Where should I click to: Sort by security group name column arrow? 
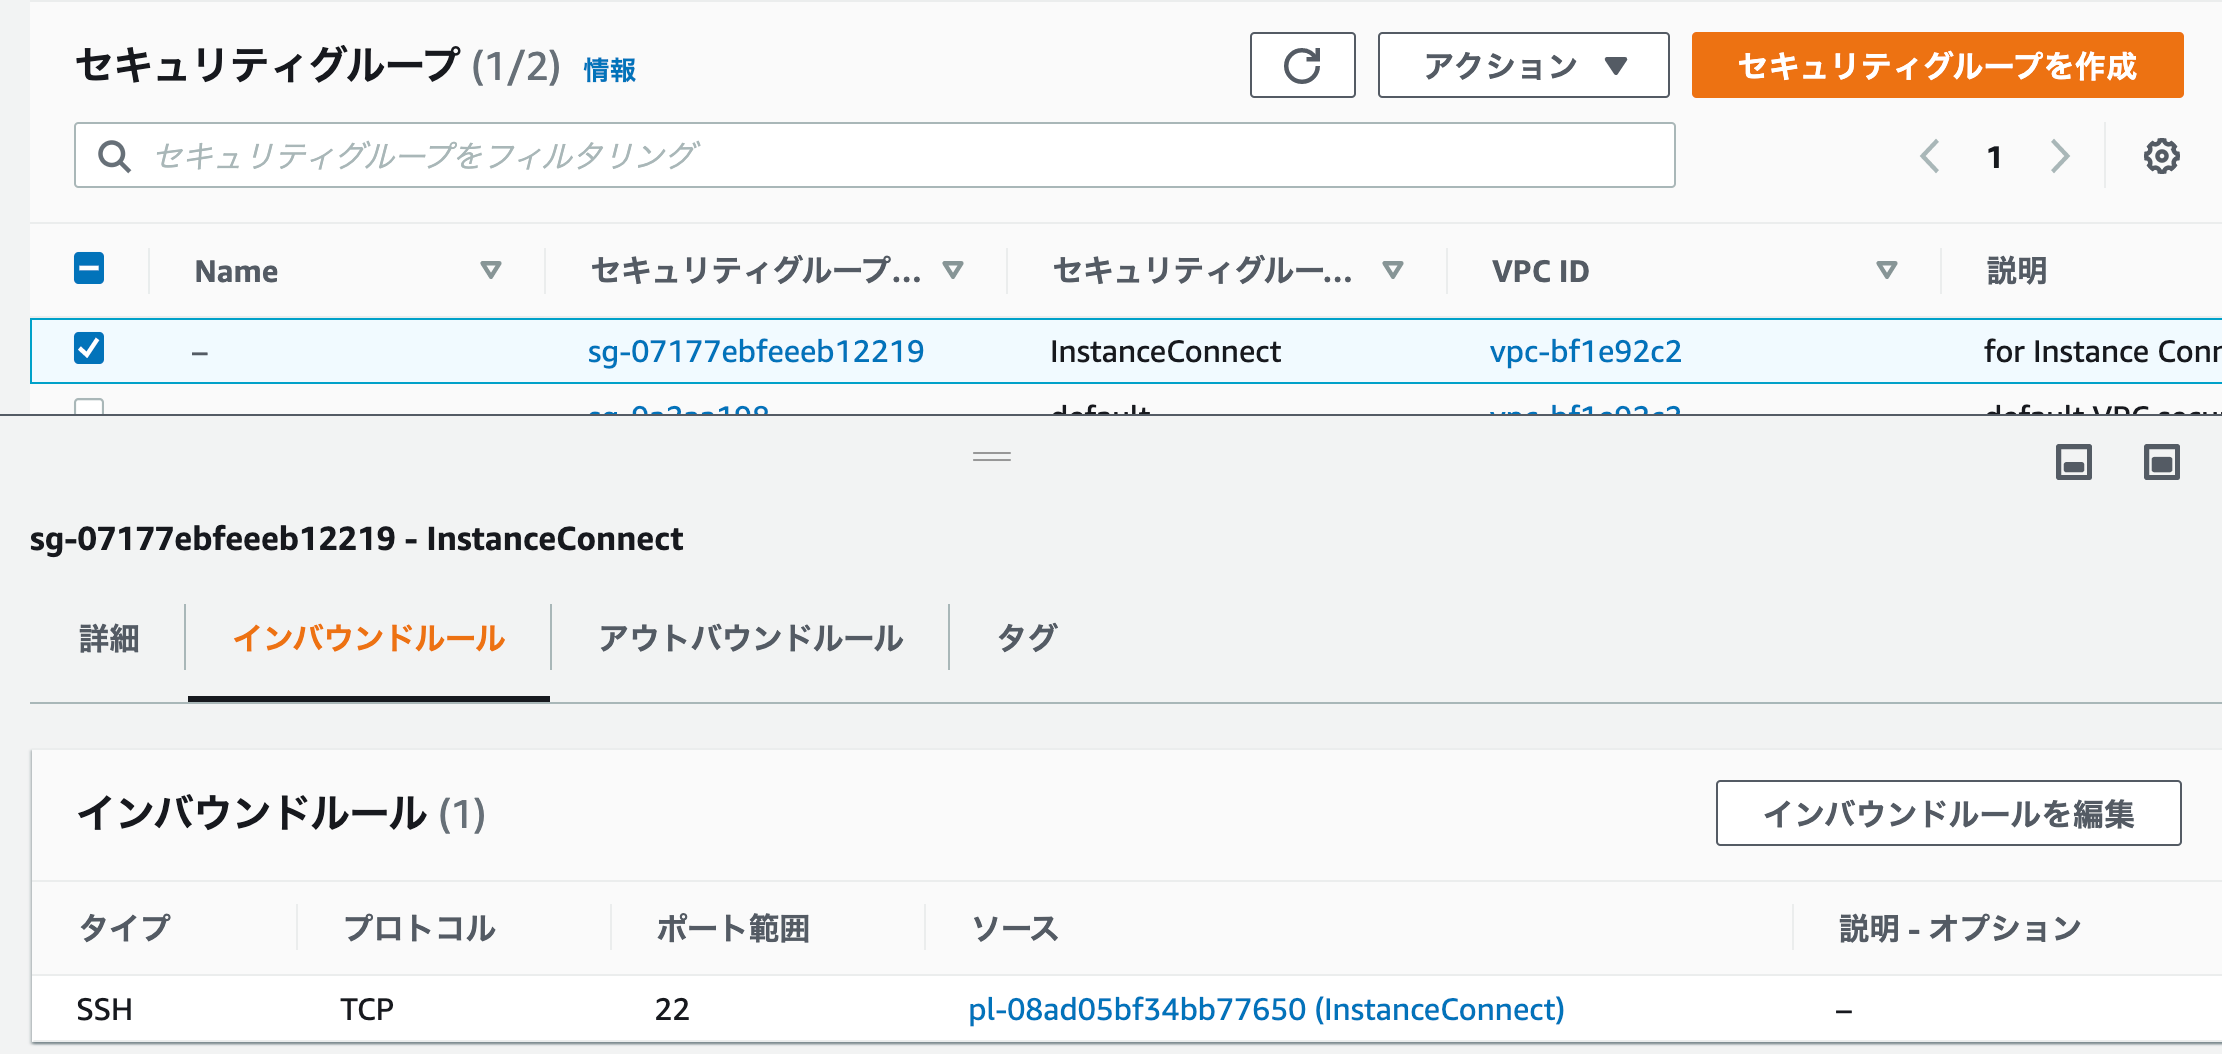click(1392, 270)
